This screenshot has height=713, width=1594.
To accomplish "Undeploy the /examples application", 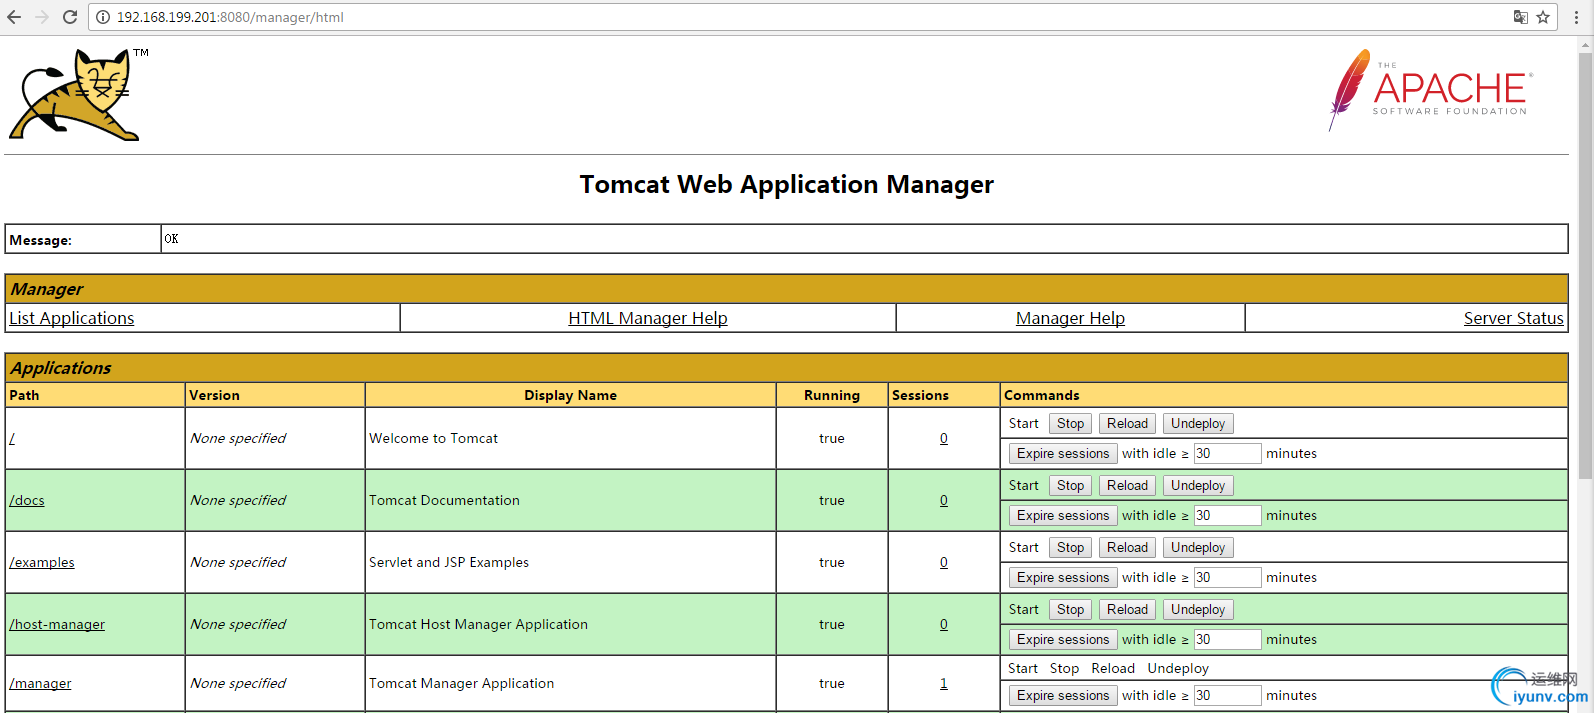I will click(1198, 548).
